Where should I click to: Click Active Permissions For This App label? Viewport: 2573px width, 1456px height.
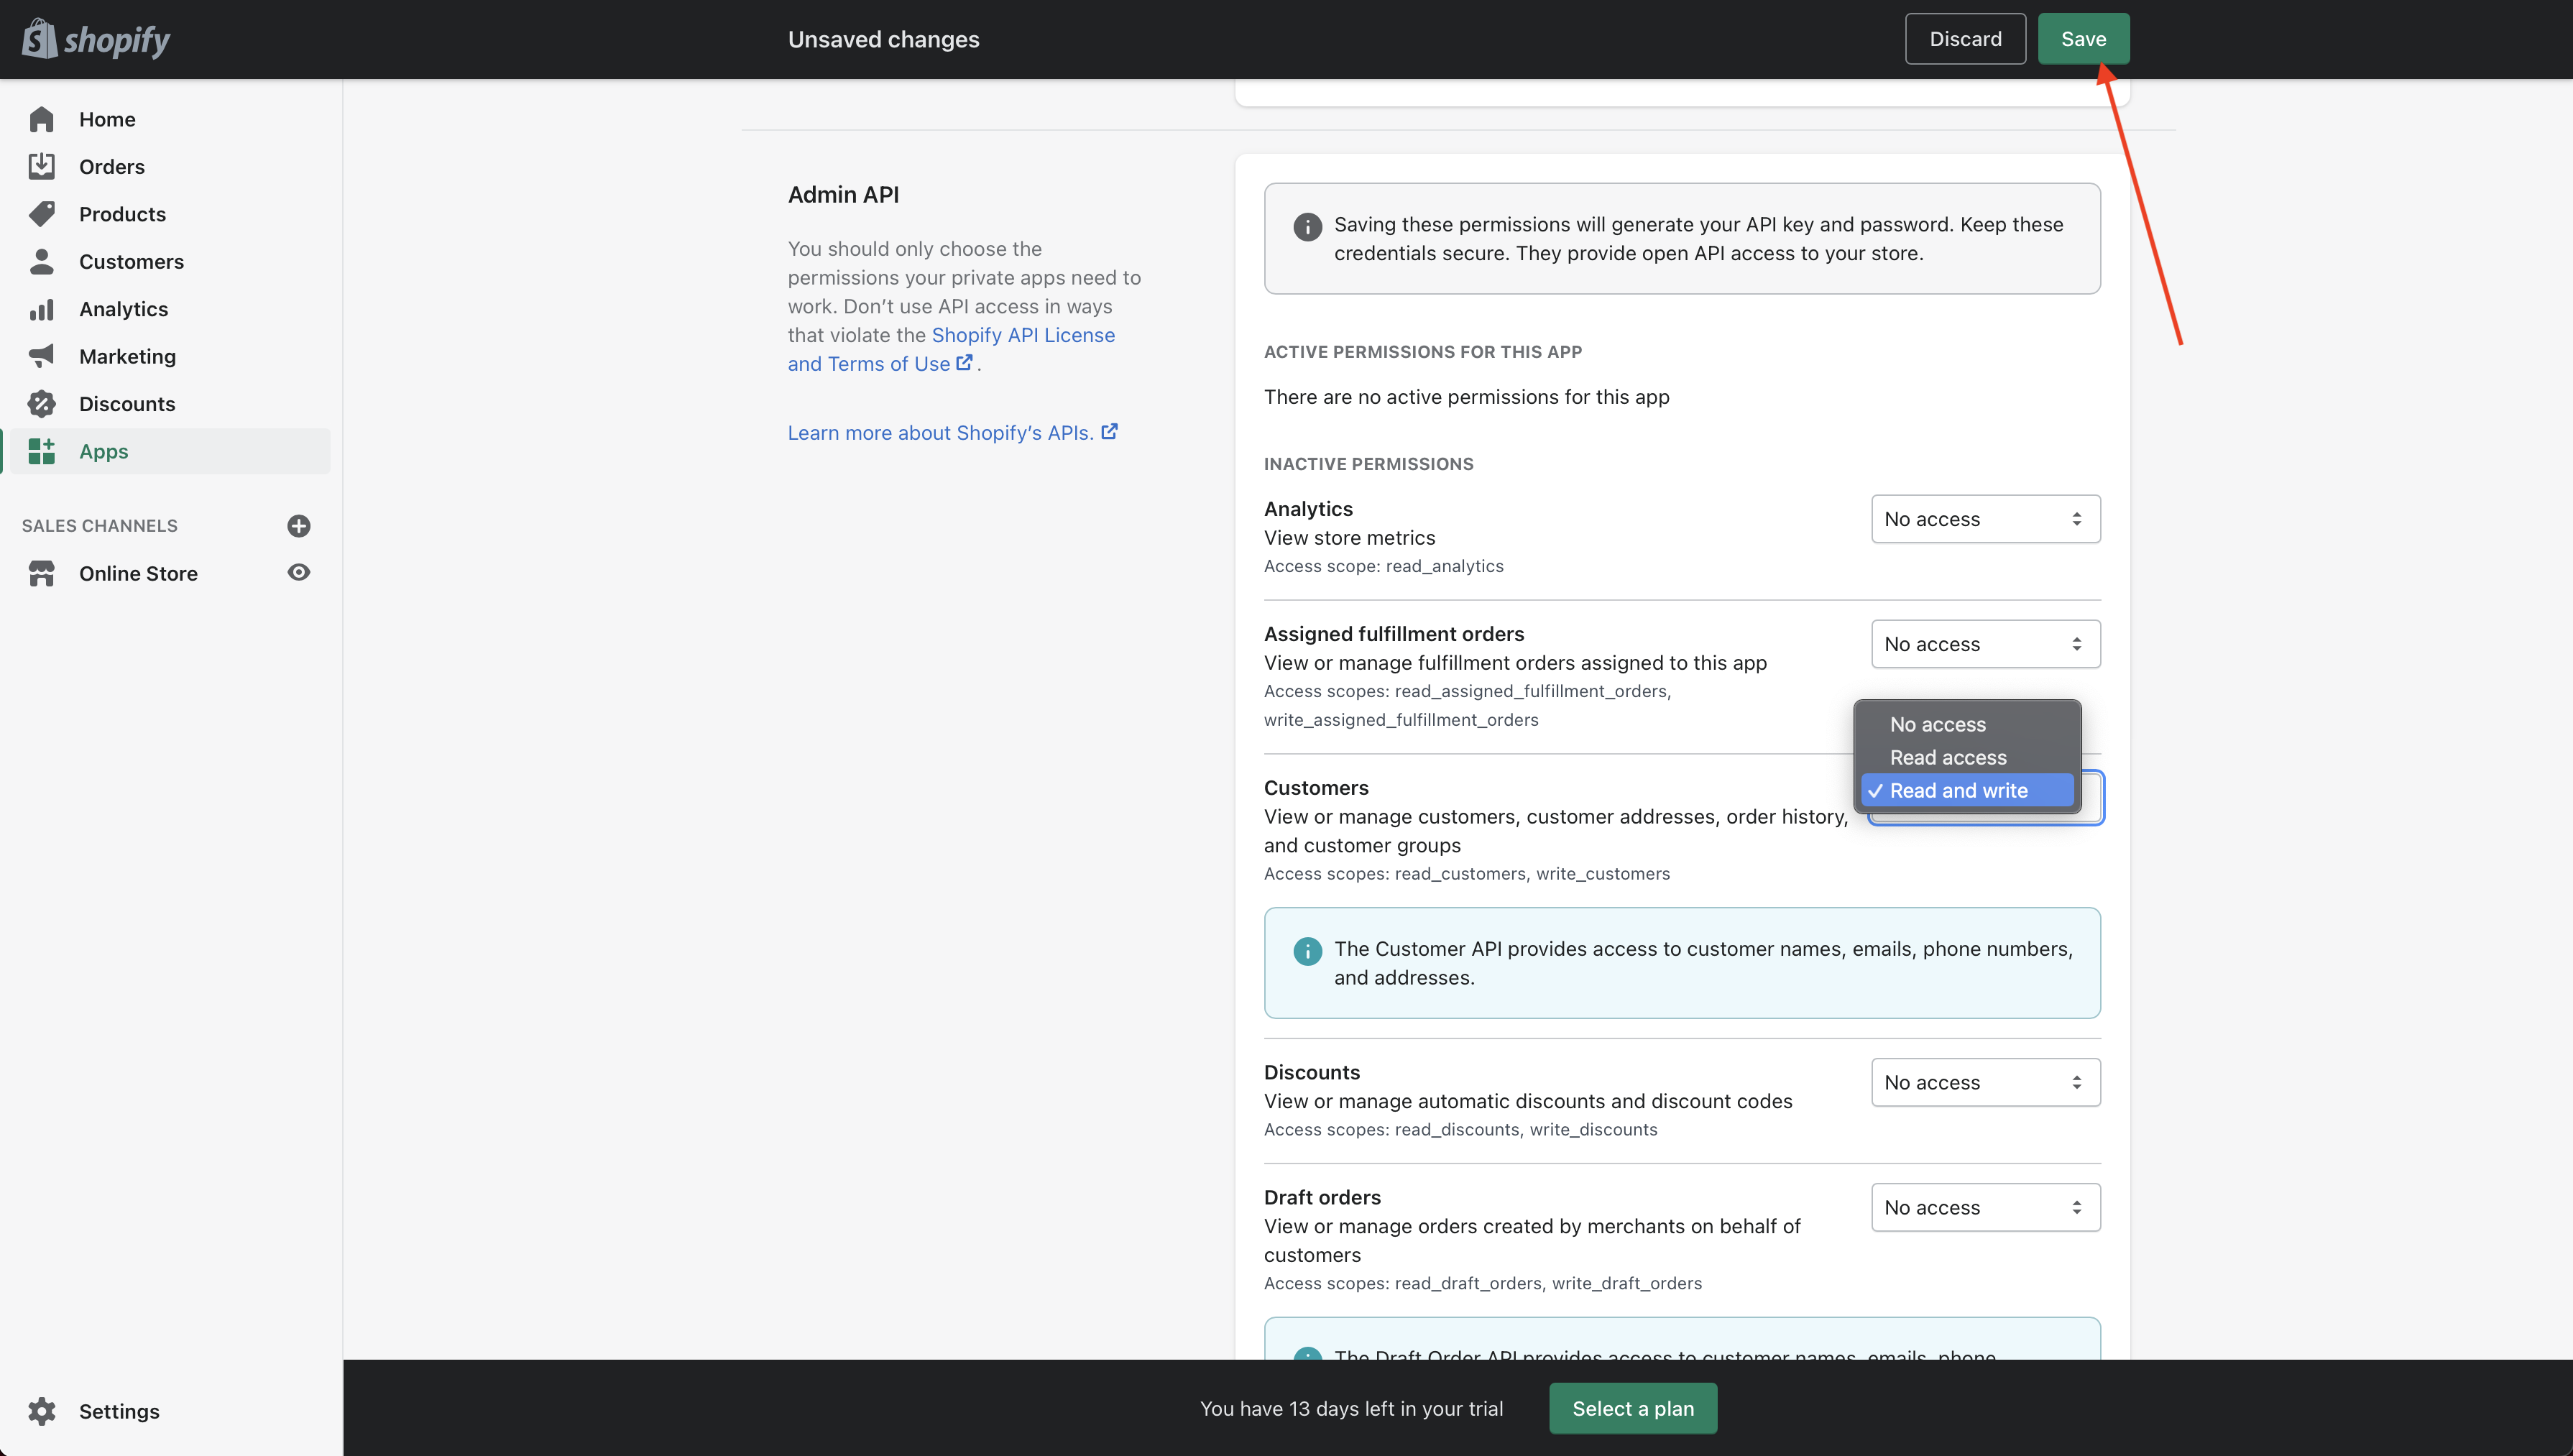point(1422,351)
